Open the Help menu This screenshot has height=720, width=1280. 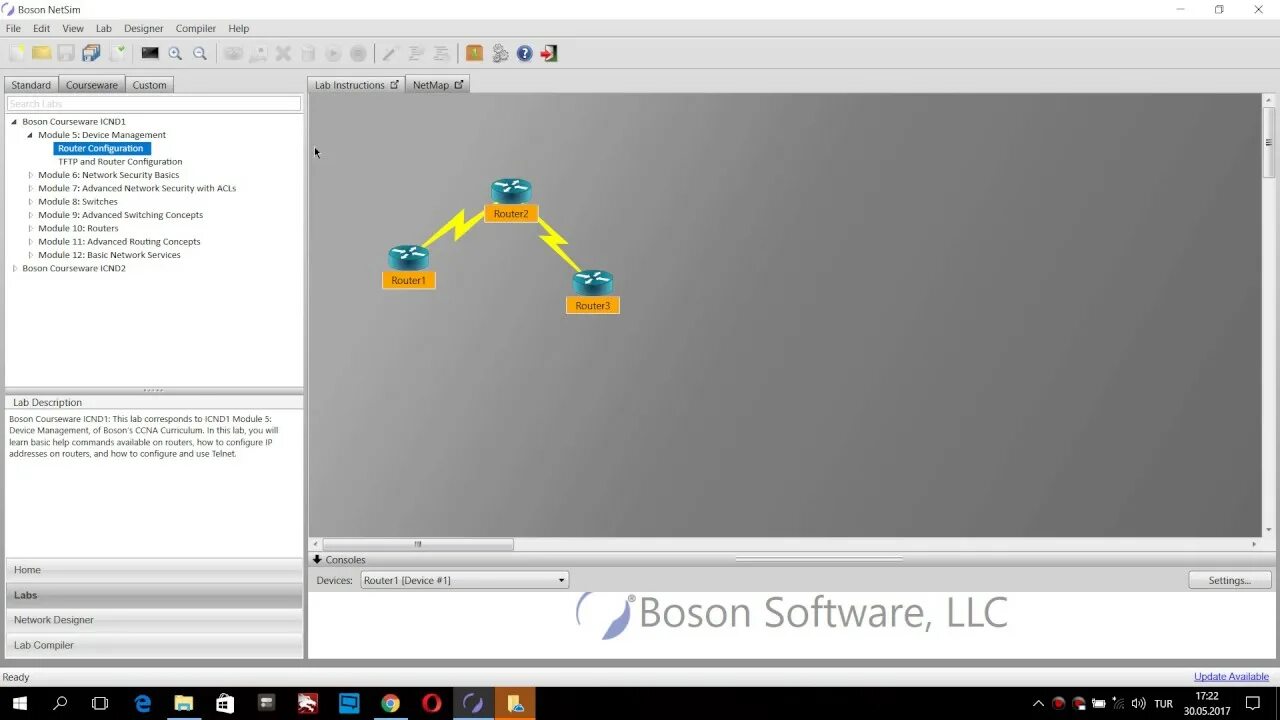click(238, 28)
